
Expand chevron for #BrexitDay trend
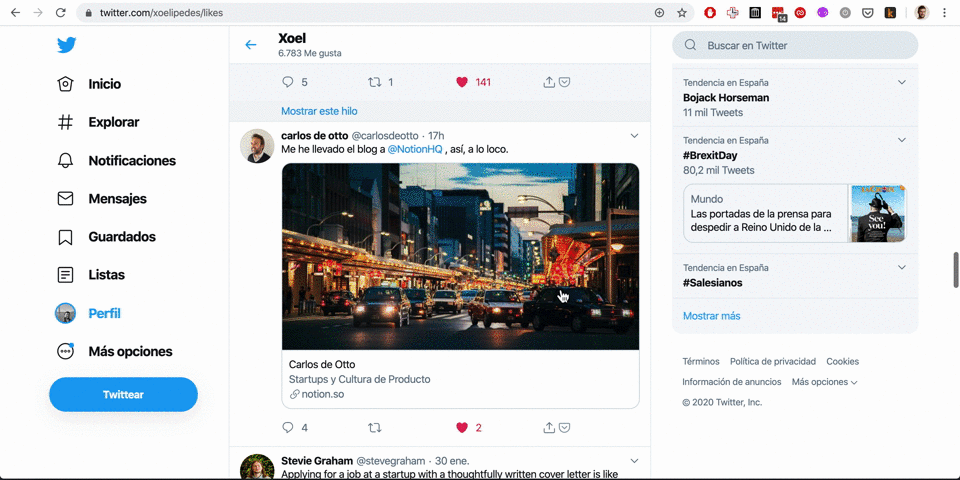tap(901, 140)
